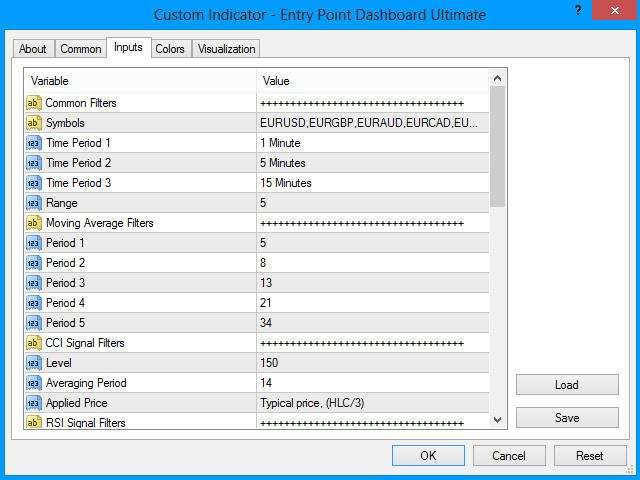Select the 'Averaging Period' variable name
Screen dimensions: 640x480
(86, 383)
